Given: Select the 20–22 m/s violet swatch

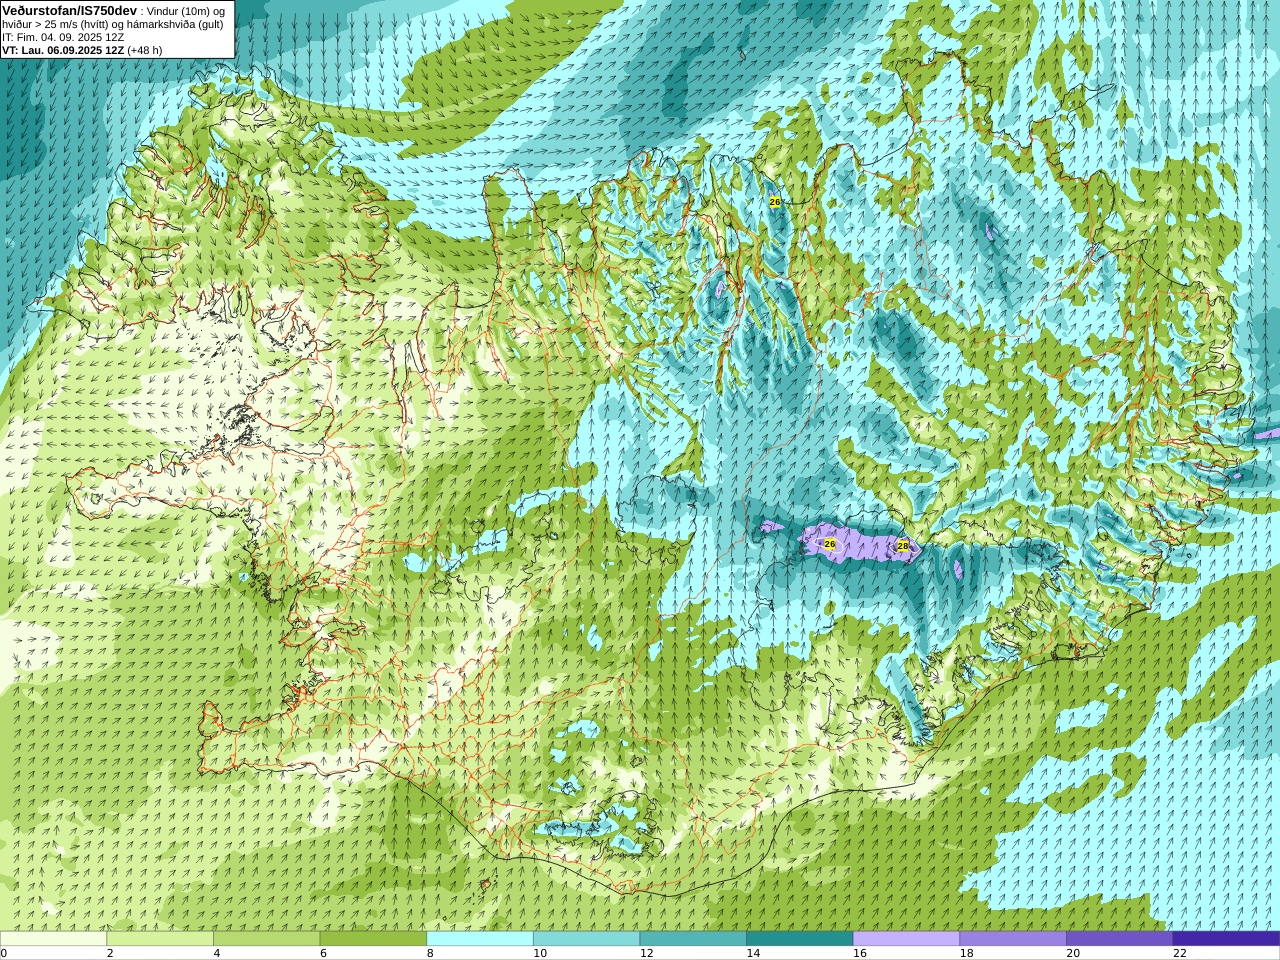Looking at the screenshot, I should 1120,939.
